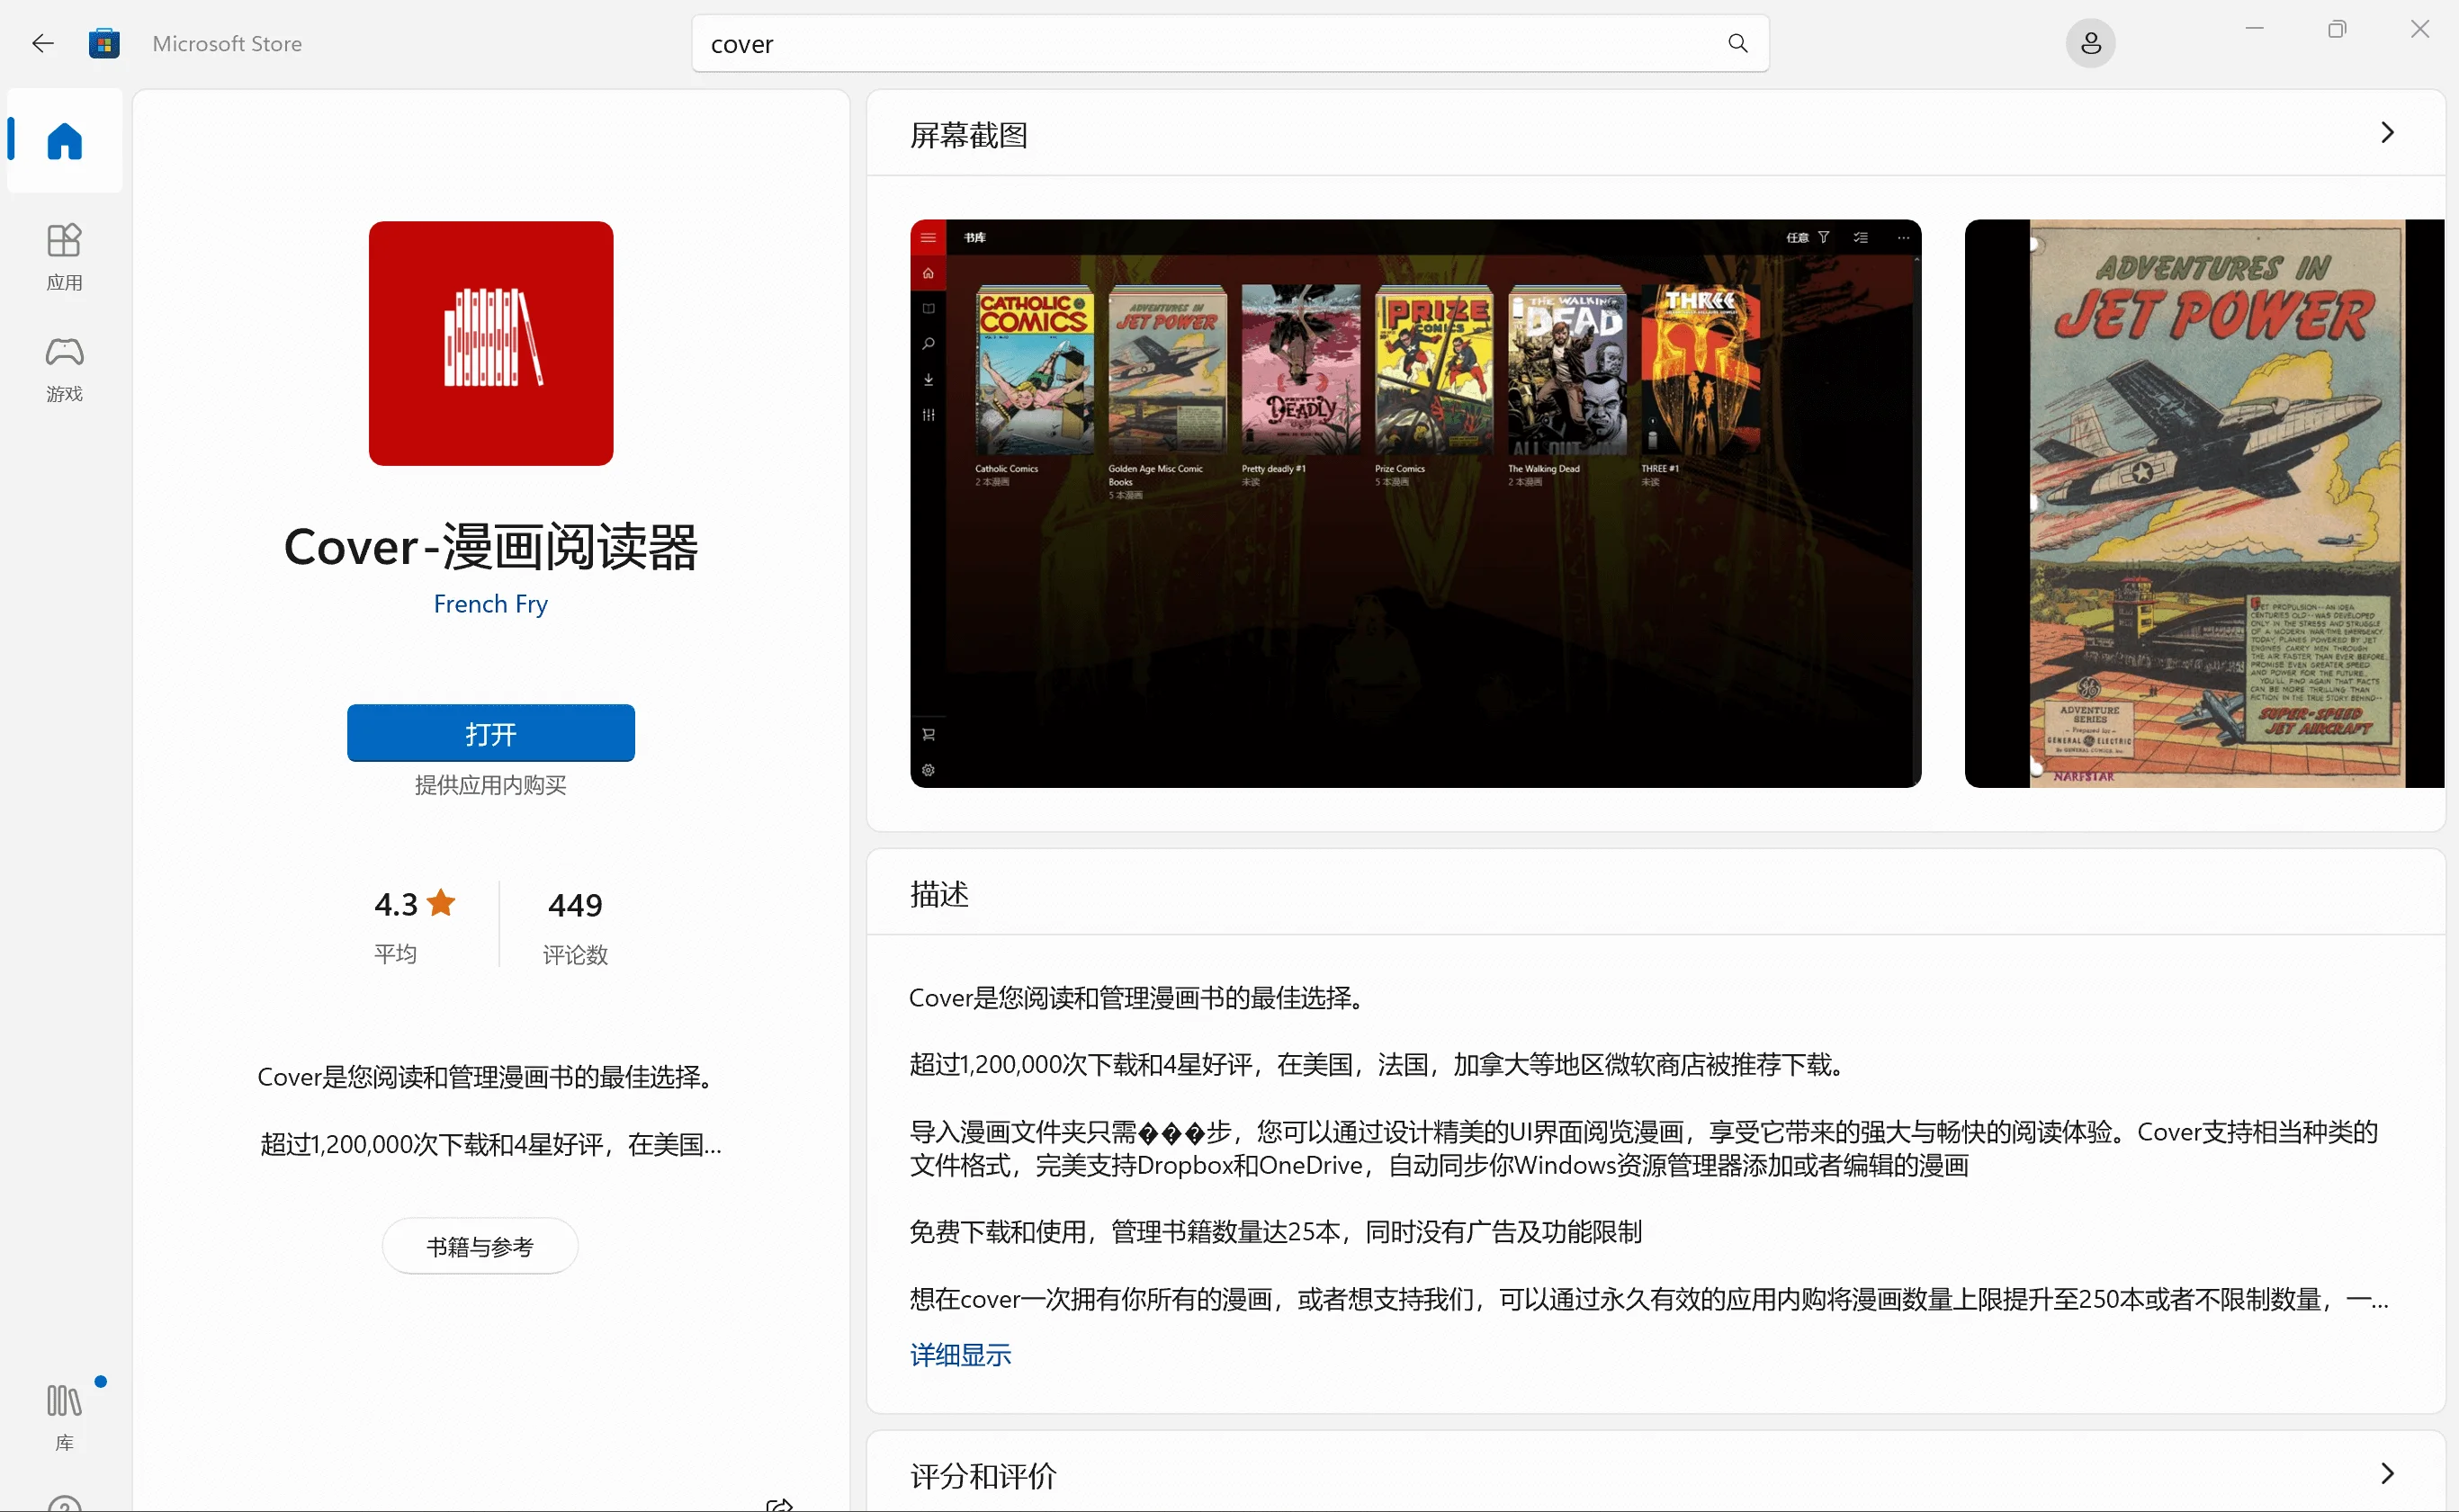The height and width of the screenshot is (1512, 2459).
Task: Click the search magnifier icon
Action: click(x=1737, y=43)
